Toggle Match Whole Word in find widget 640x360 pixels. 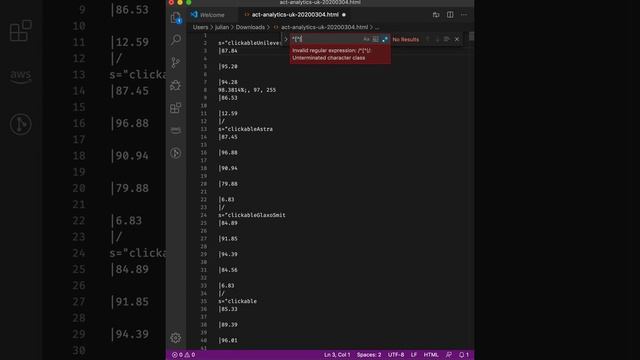pyautogui.click(x=376, y=39)
